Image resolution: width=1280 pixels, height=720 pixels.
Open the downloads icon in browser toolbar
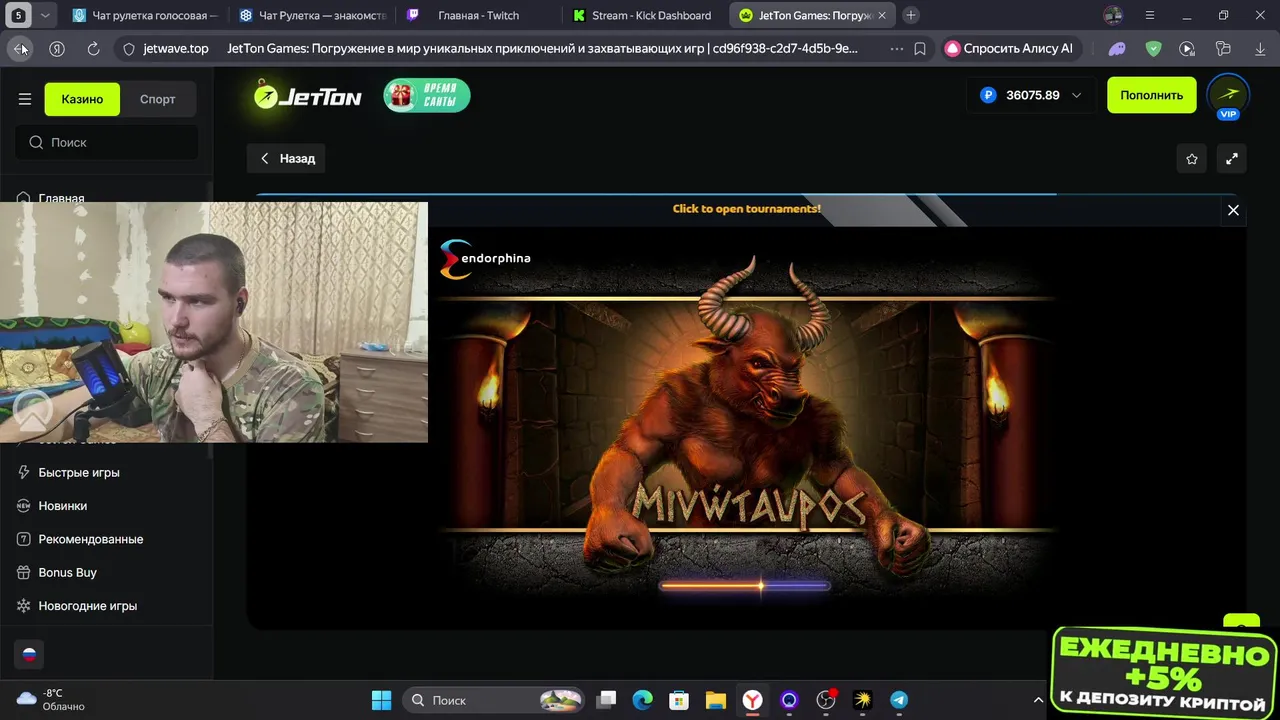(1258, 48)
